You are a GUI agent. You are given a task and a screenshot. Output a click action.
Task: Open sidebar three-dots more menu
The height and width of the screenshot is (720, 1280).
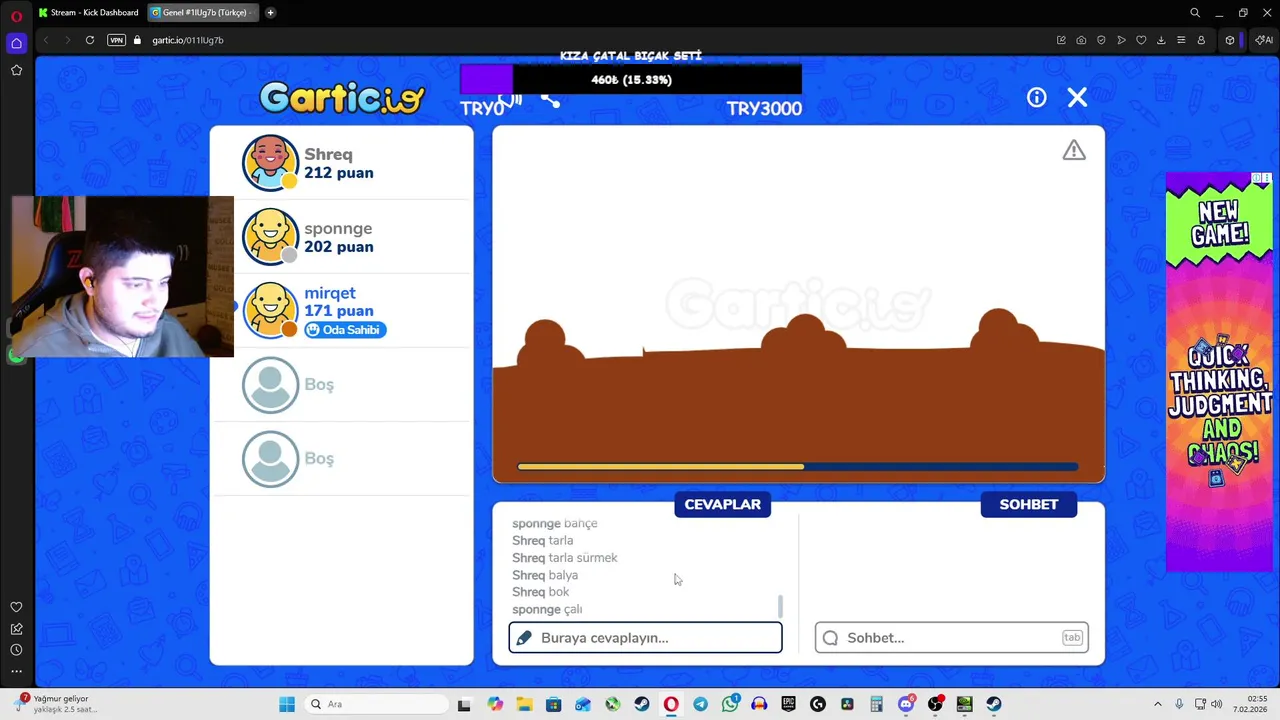(16, 671)
